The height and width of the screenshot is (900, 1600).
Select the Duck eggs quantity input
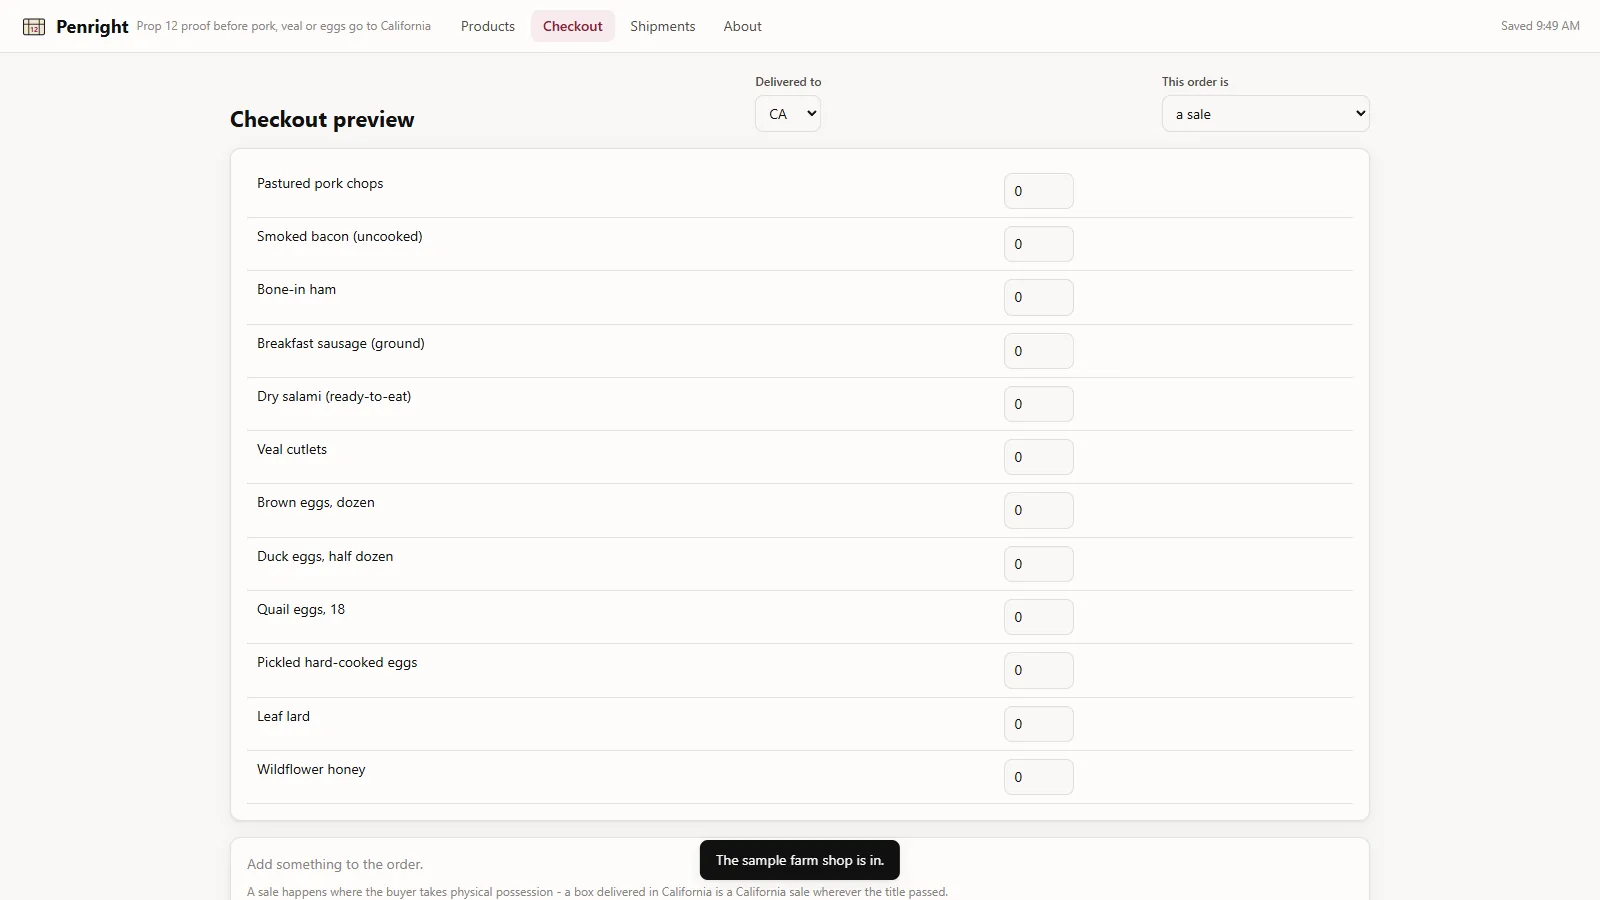[1039, 564]
